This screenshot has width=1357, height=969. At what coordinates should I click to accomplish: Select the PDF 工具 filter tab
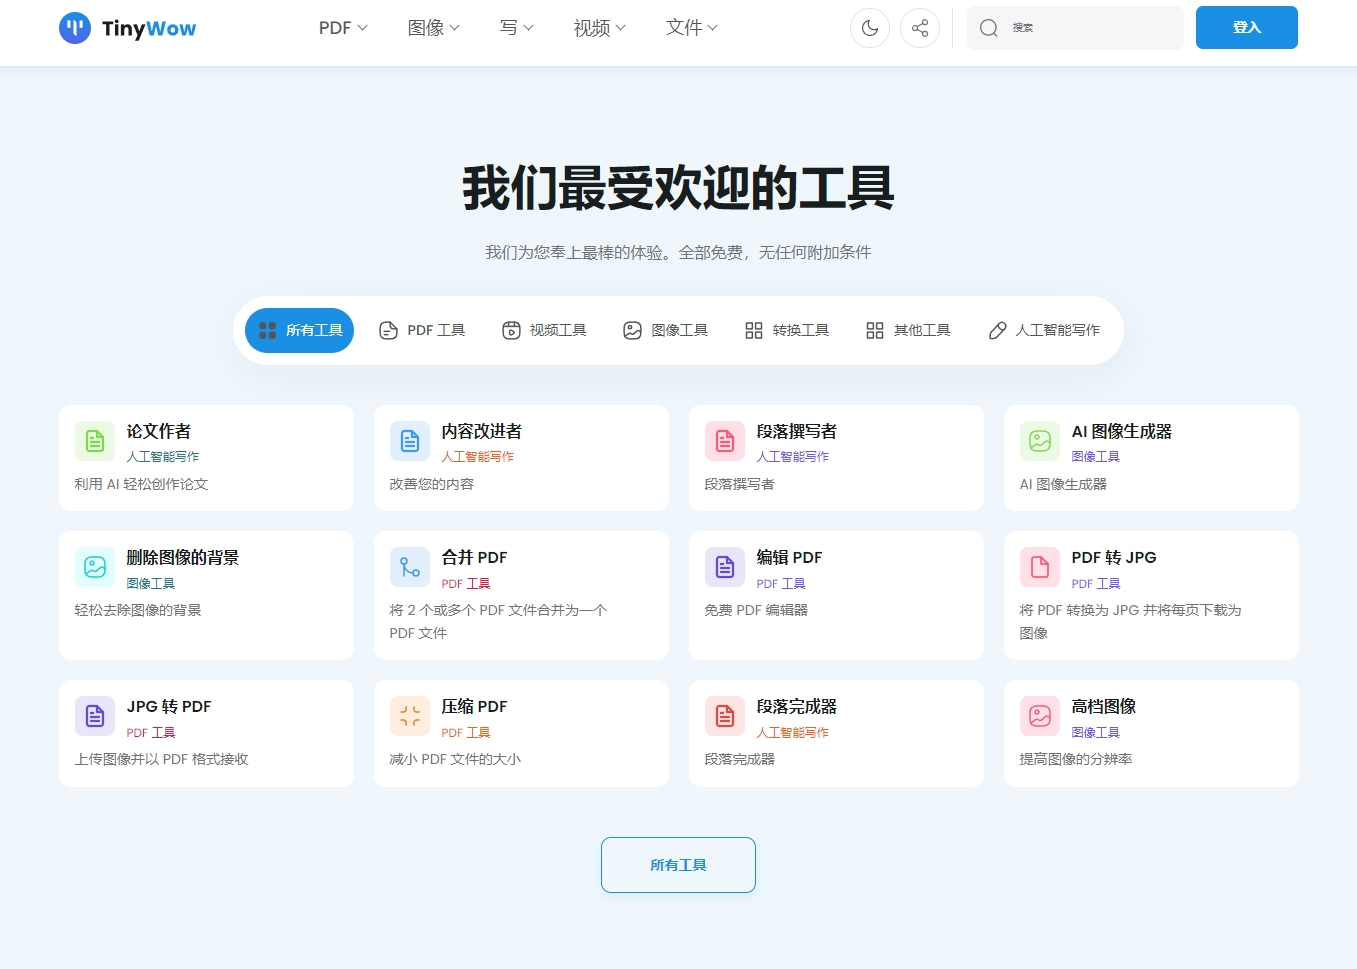tap(422, 330)
